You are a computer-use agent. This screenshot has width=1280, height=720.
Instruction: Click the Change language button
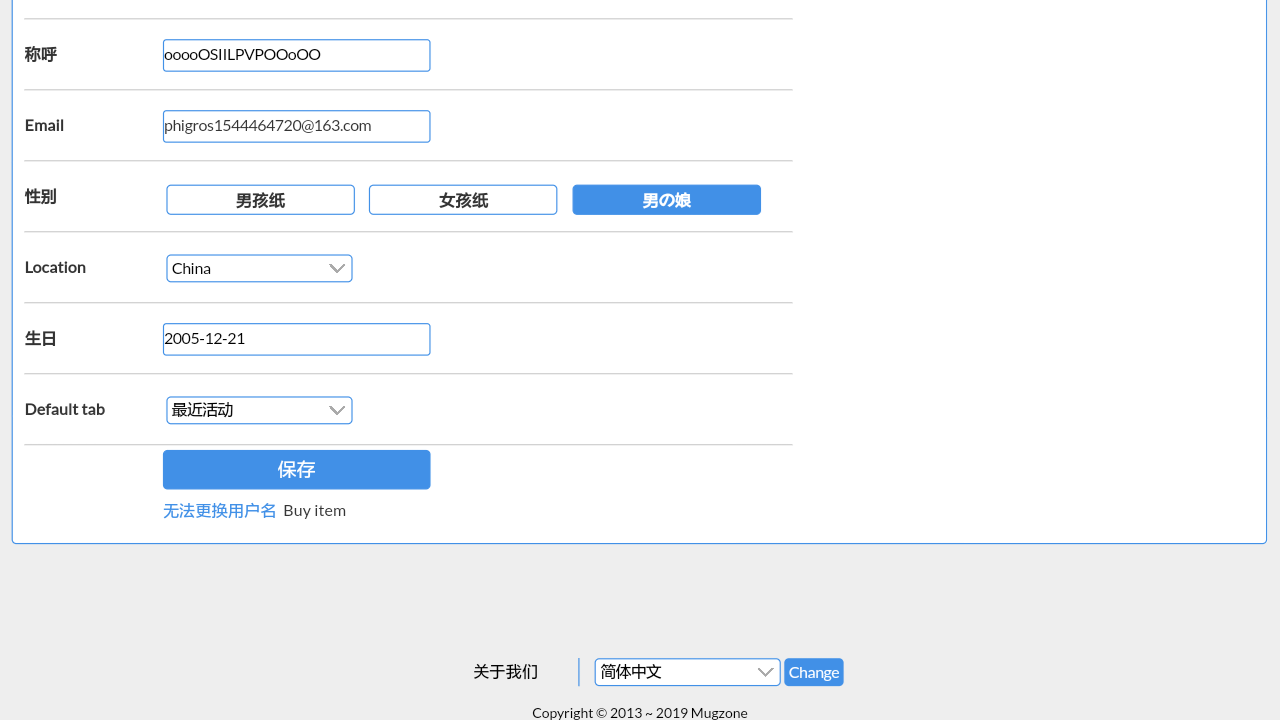coord(814,672)
